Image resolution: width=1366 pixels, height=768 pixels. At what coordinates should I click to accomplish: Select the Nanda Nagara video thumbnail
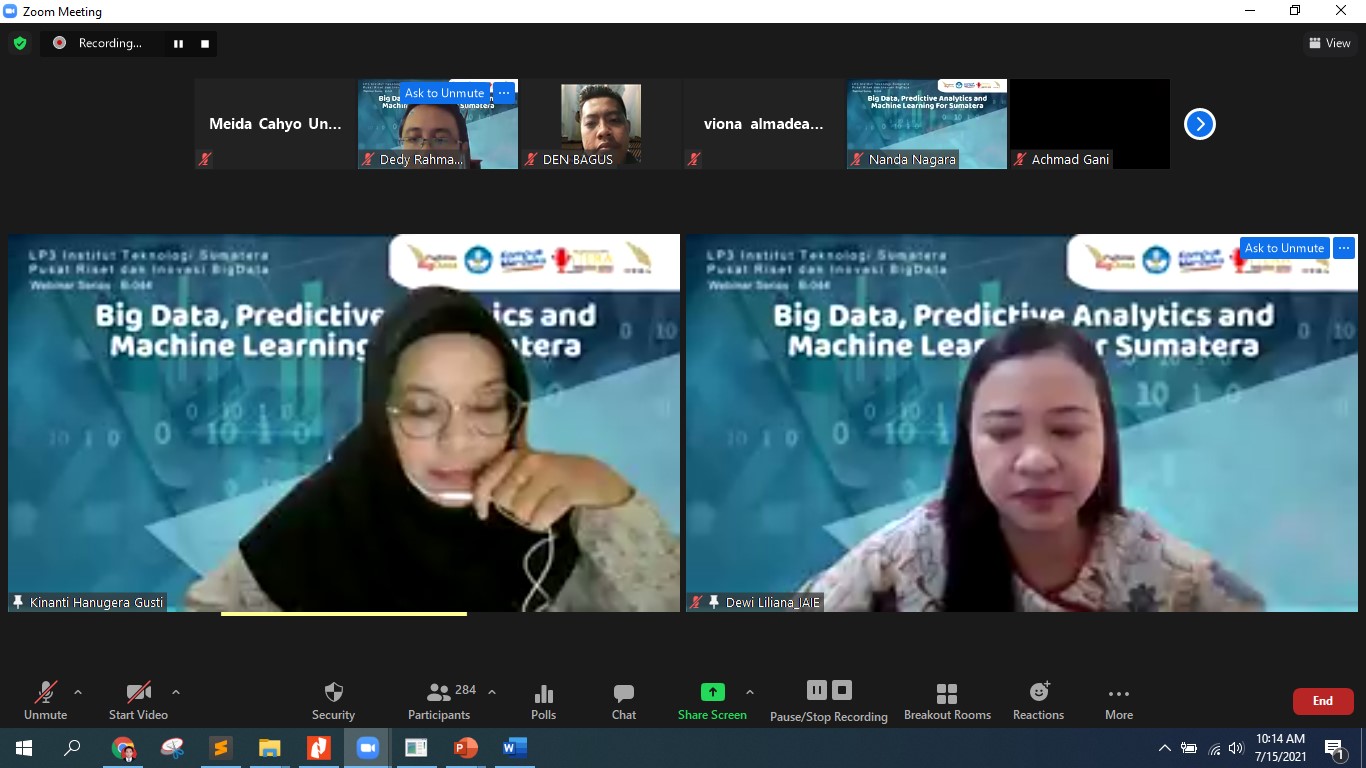coord(927,124)
